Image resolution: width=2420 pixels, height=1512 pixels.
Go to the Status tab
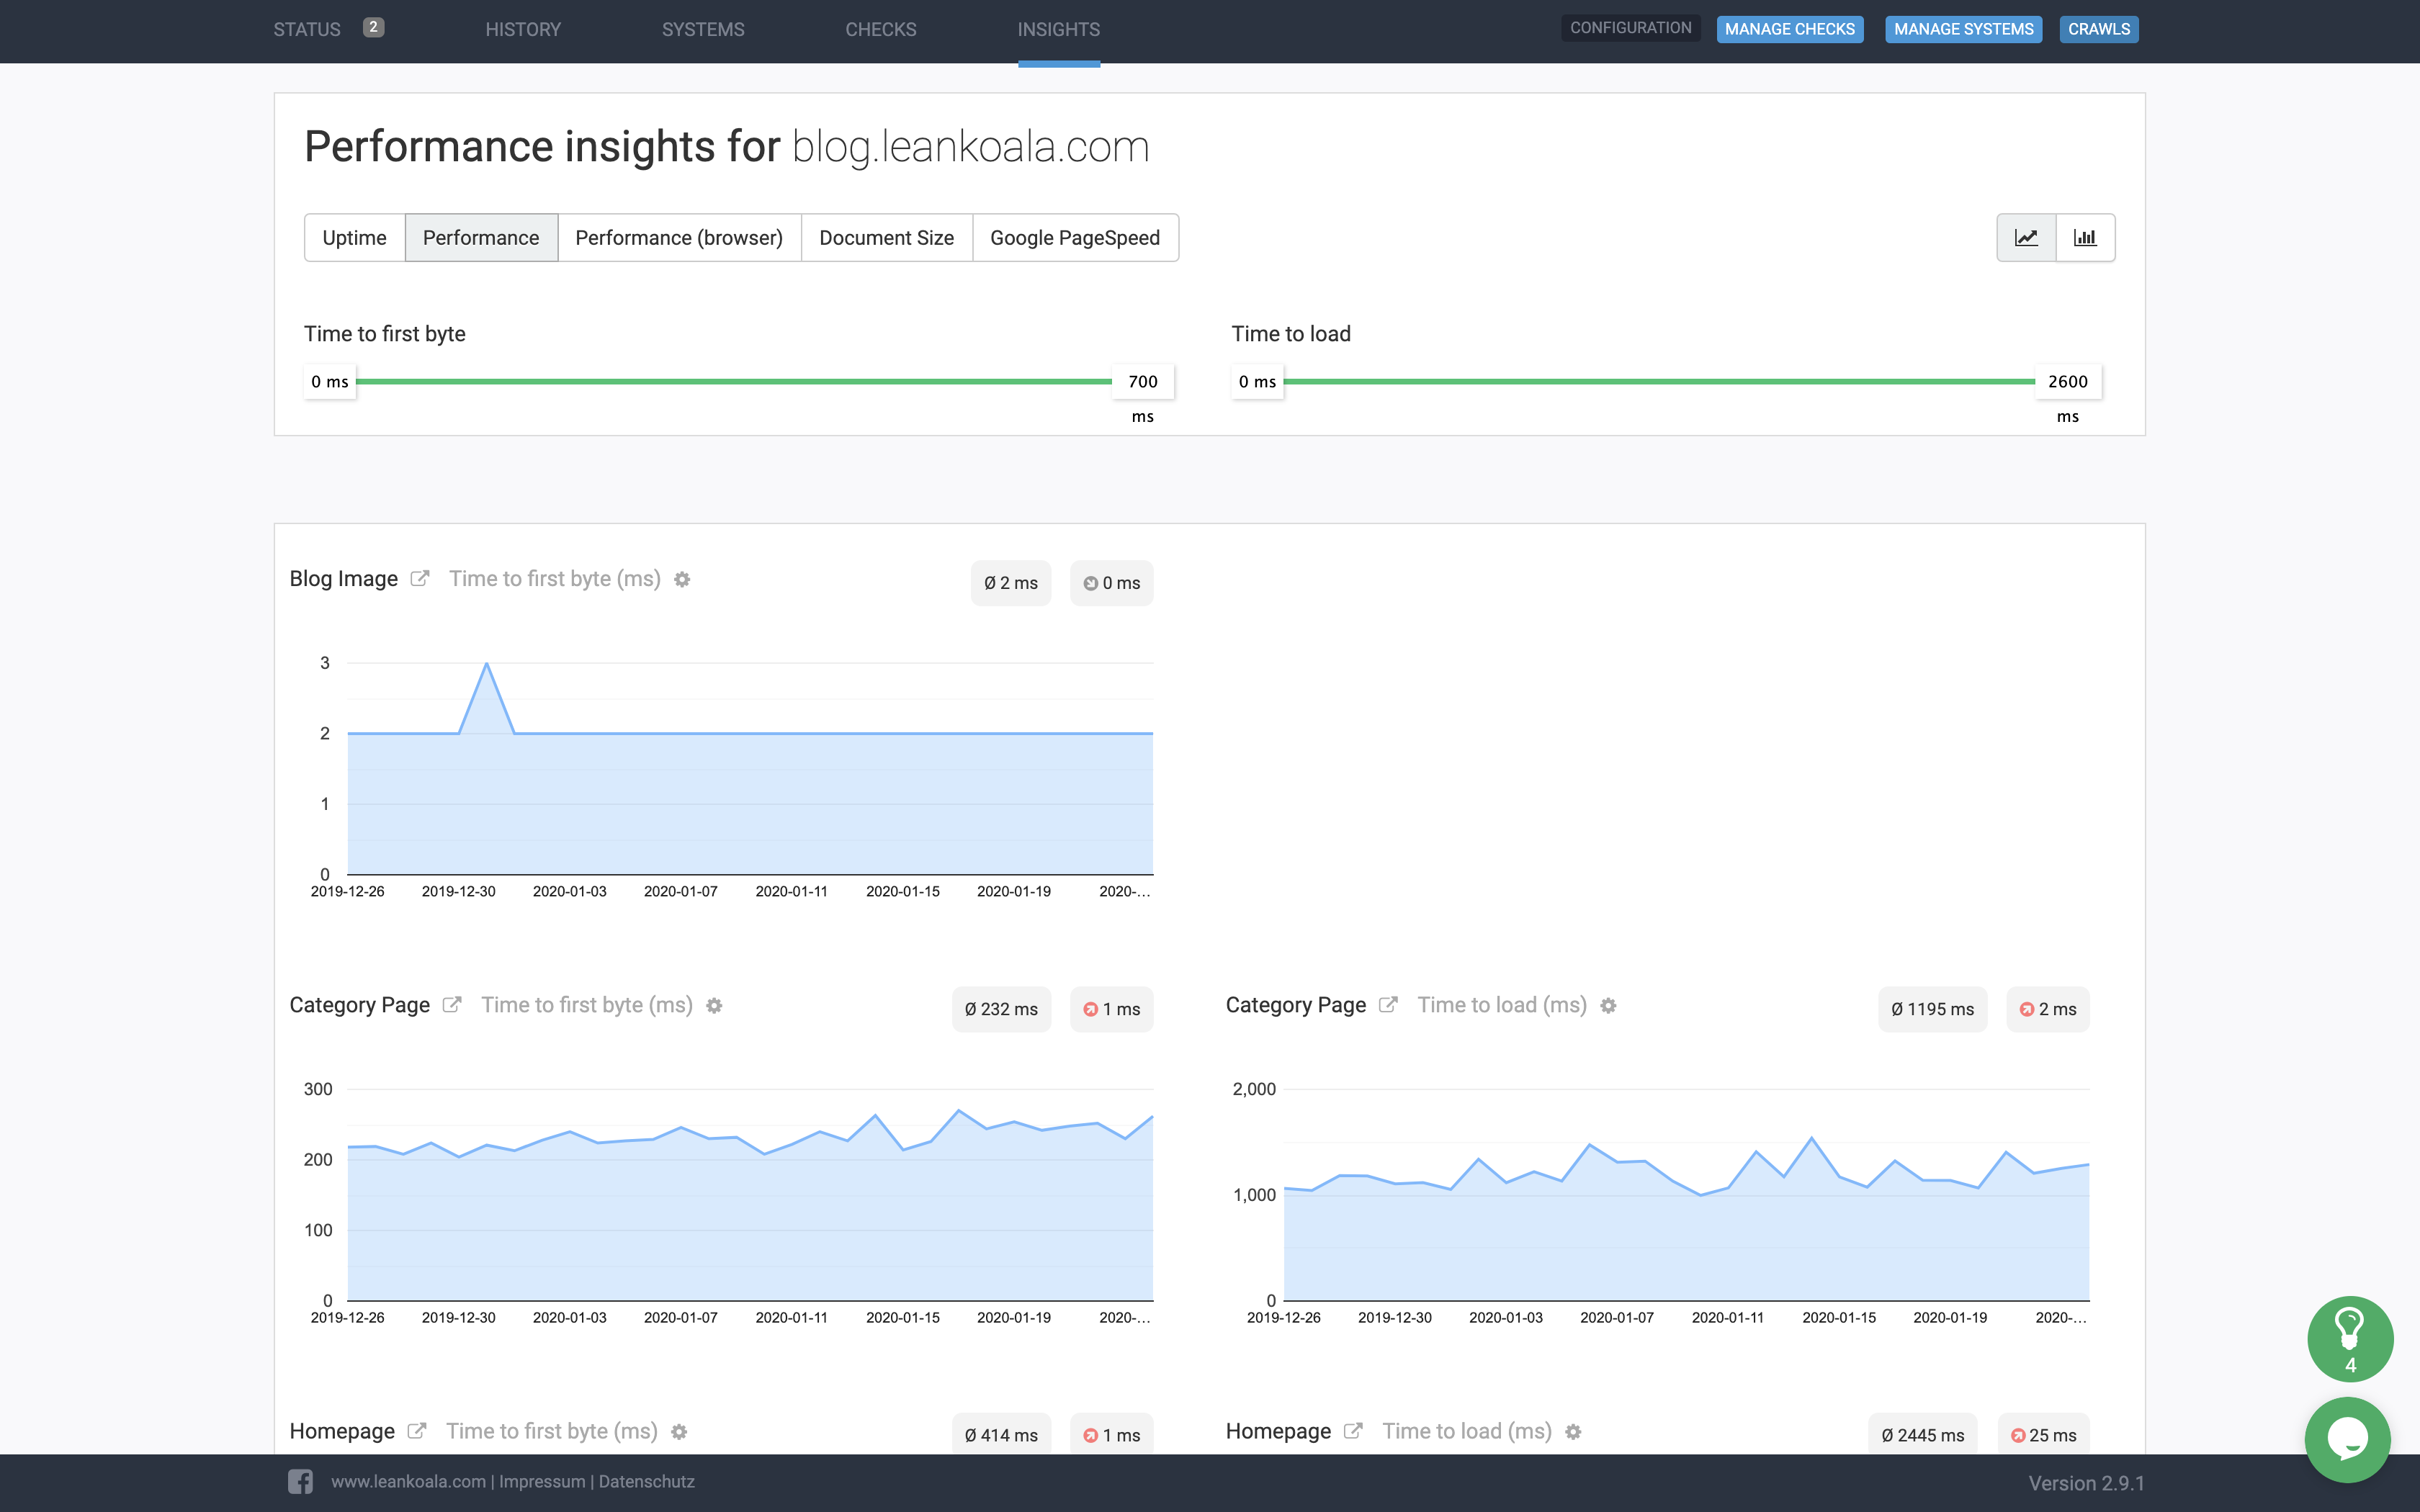tap(307, 29)
